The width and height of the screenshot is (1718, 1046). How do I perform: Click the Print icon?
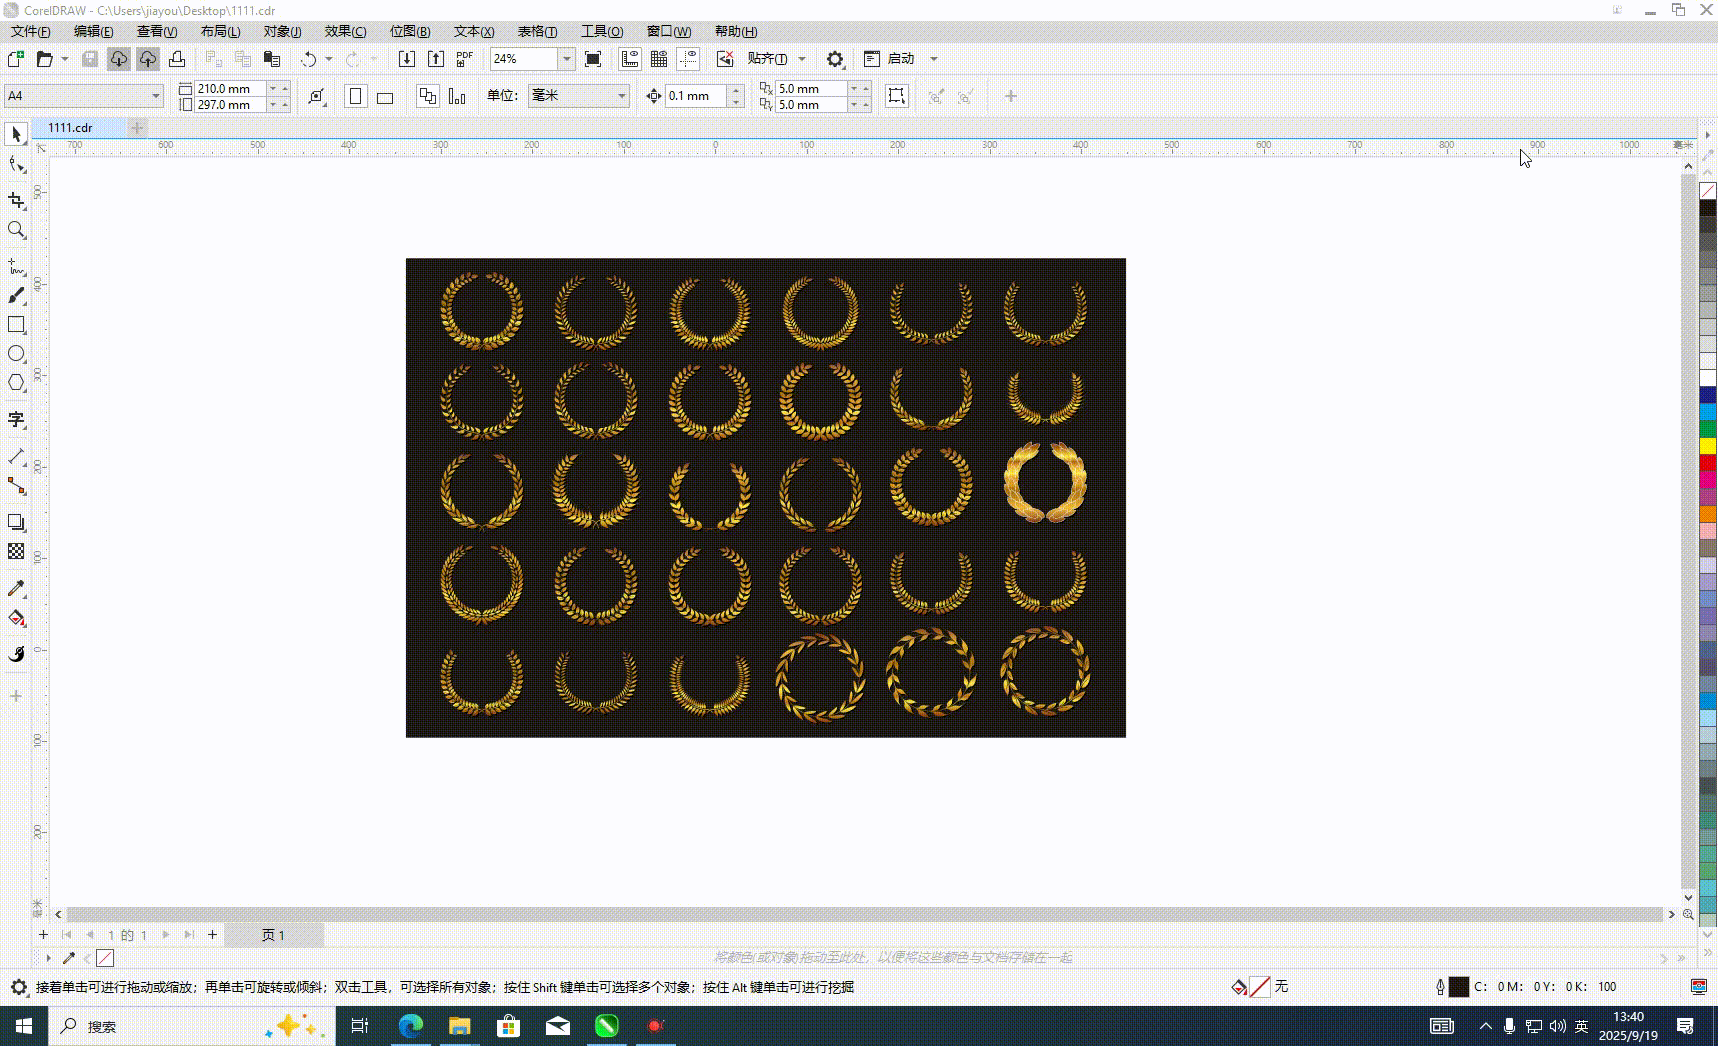pyautogui.click(x=177, y=59)
